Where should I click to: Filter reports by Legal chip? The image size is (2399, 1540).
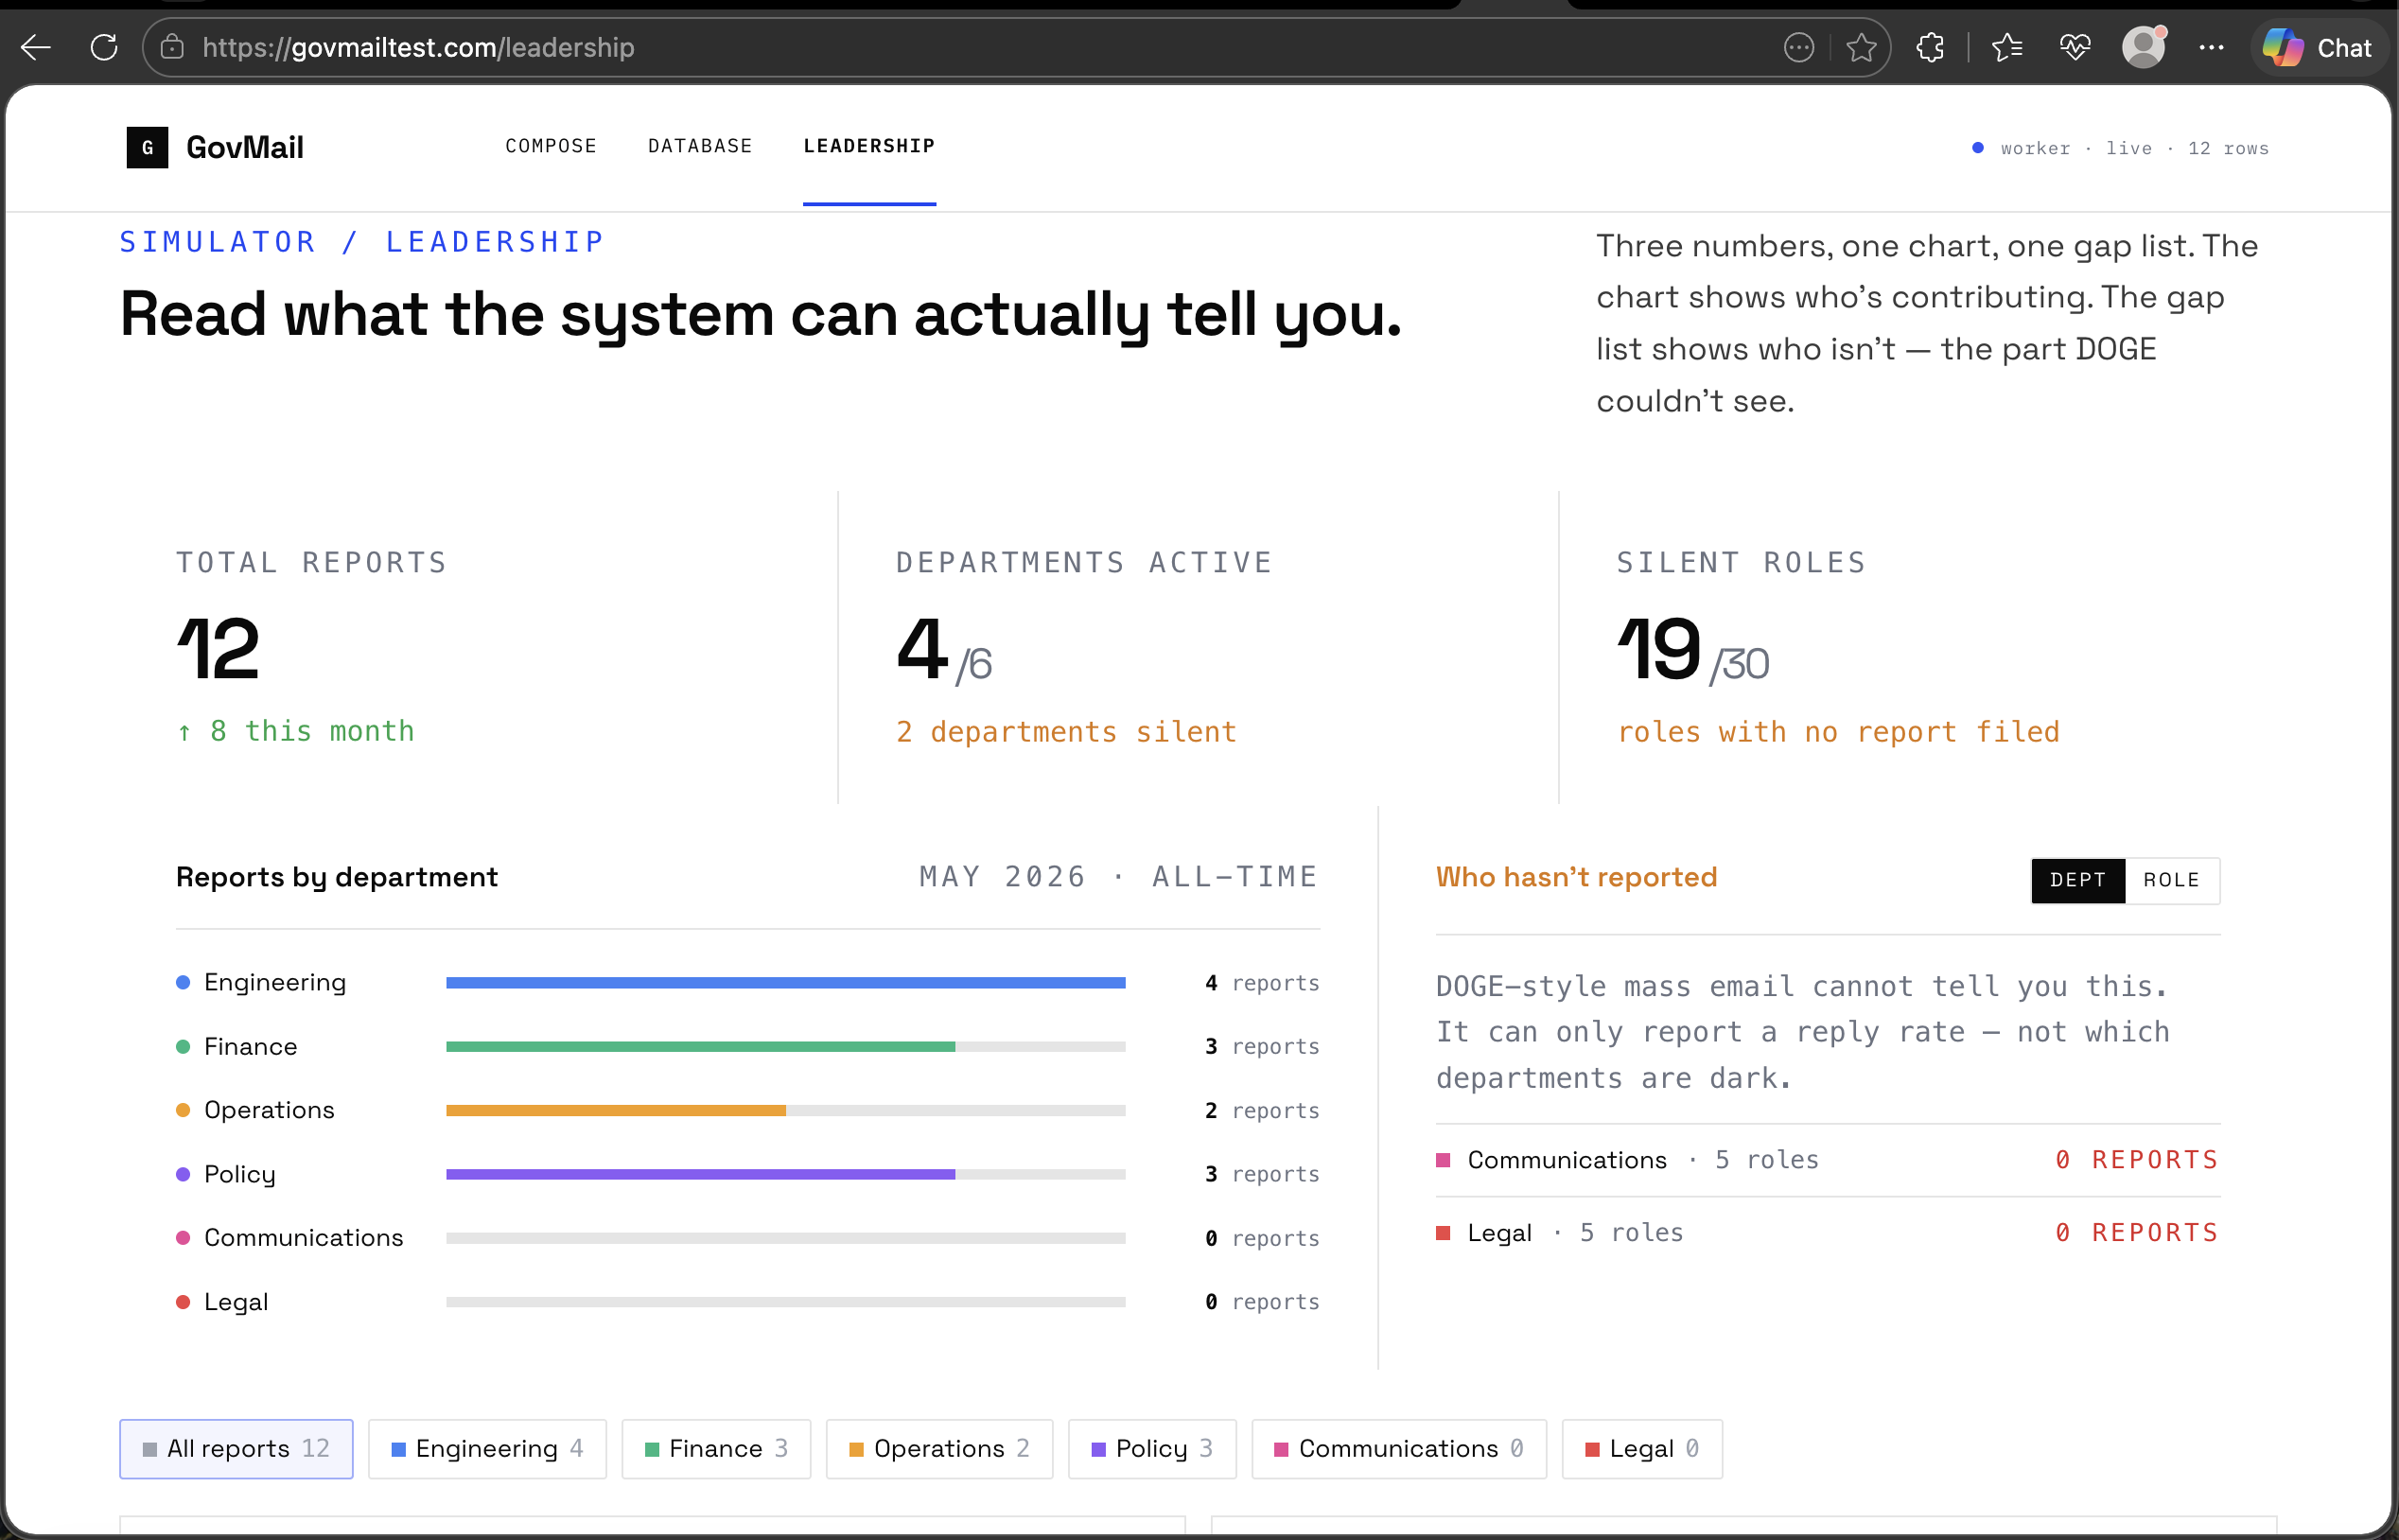1642,1448
